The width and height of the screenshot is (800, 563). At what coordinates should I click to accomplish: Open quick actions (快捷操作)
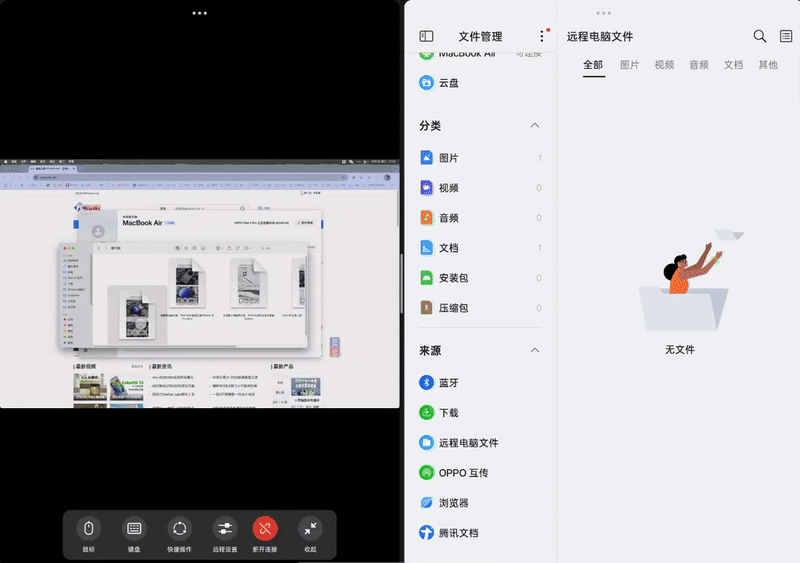click(x=179, y=534)
